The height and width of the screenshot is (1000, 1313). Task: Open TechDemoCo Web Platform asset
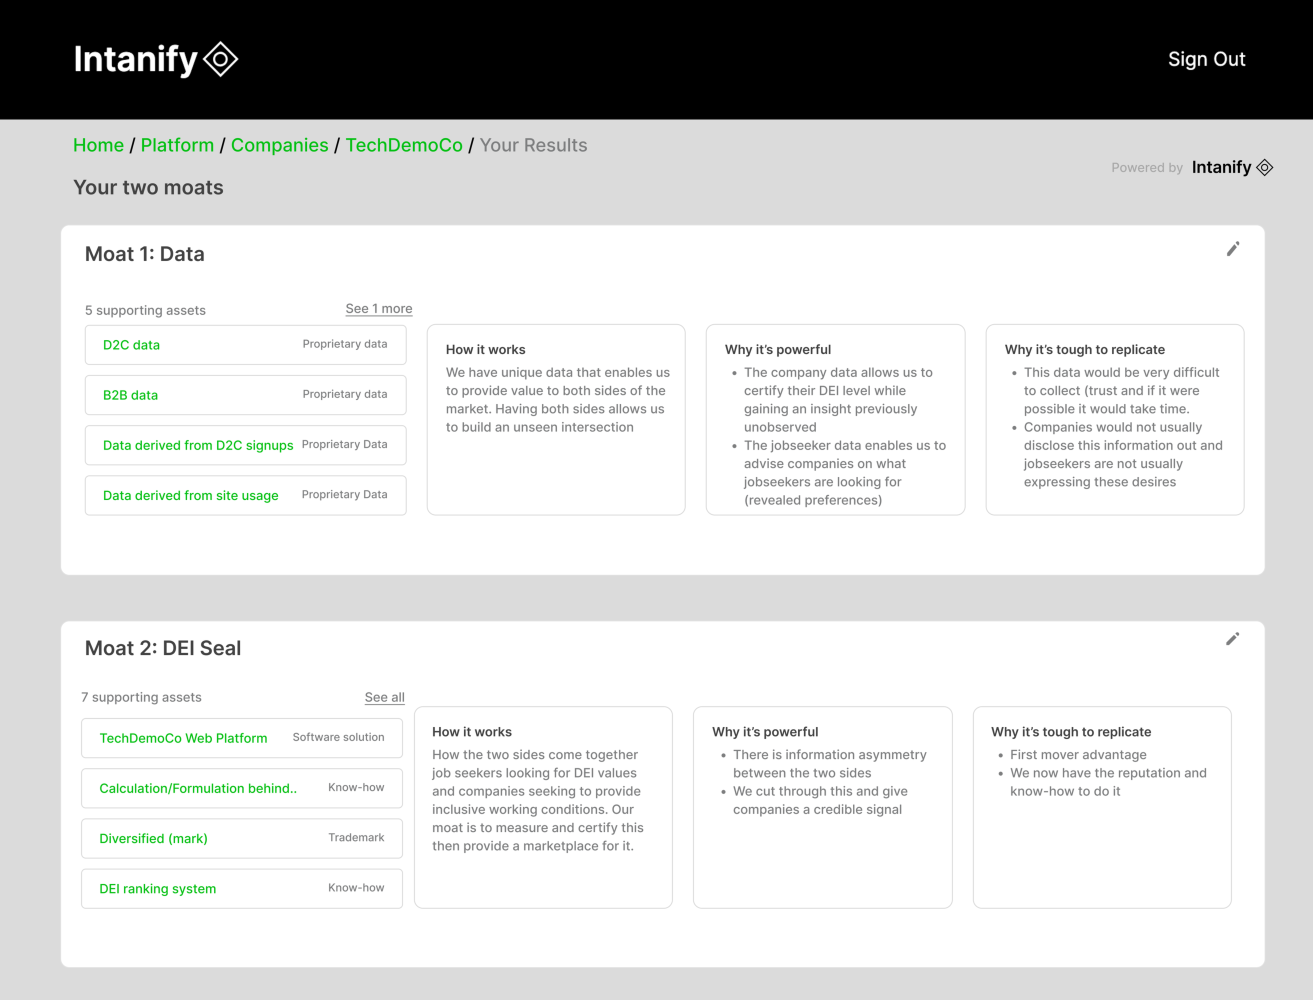(x=242, y=738)
